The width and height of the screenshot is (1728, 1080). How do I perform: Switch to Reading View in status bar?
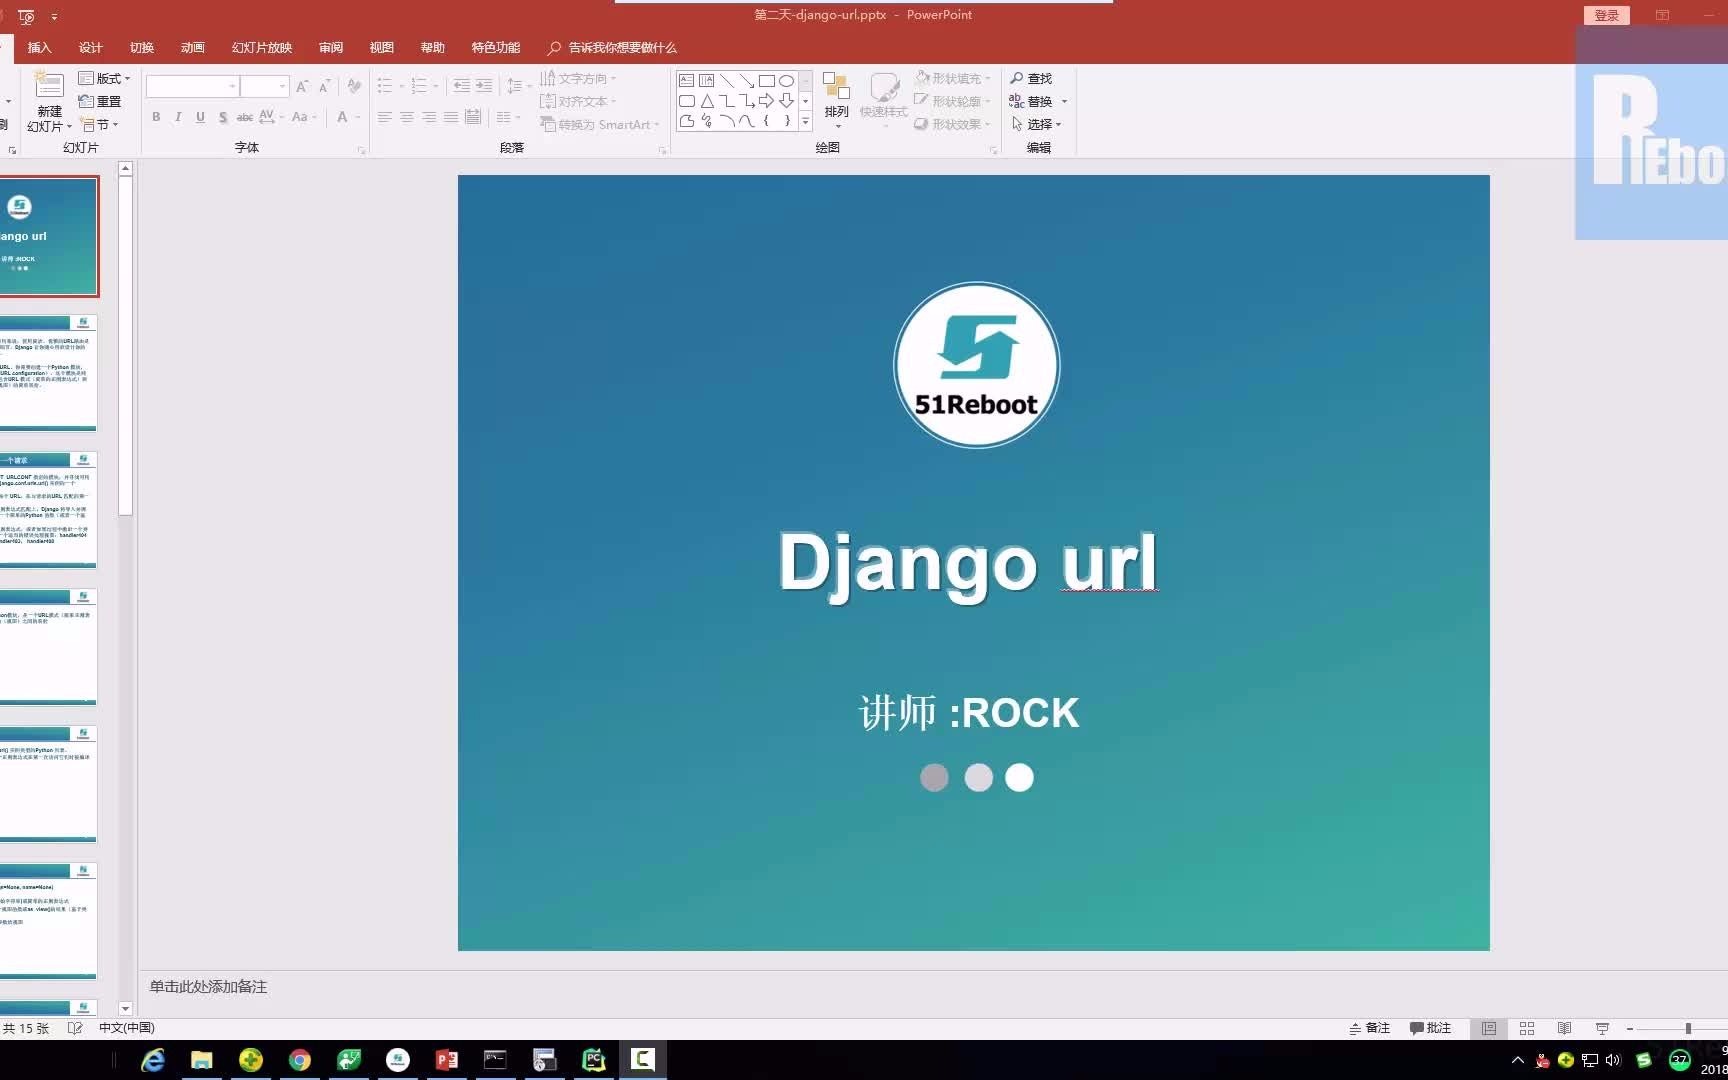click(1565, 1028)
